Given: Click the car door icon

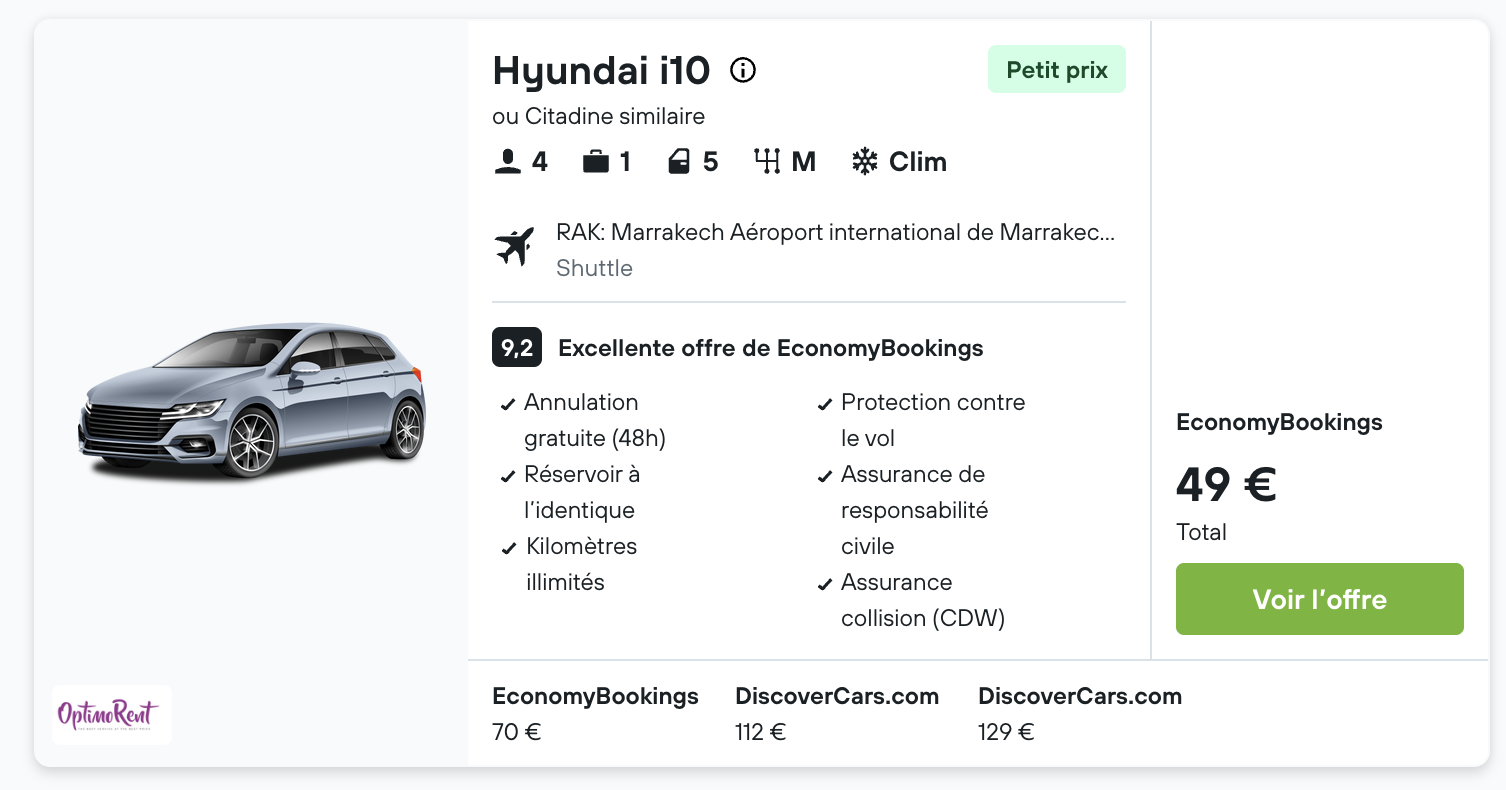Looking at the screenshot, I should pyautogui.click(x=679, y=162).
